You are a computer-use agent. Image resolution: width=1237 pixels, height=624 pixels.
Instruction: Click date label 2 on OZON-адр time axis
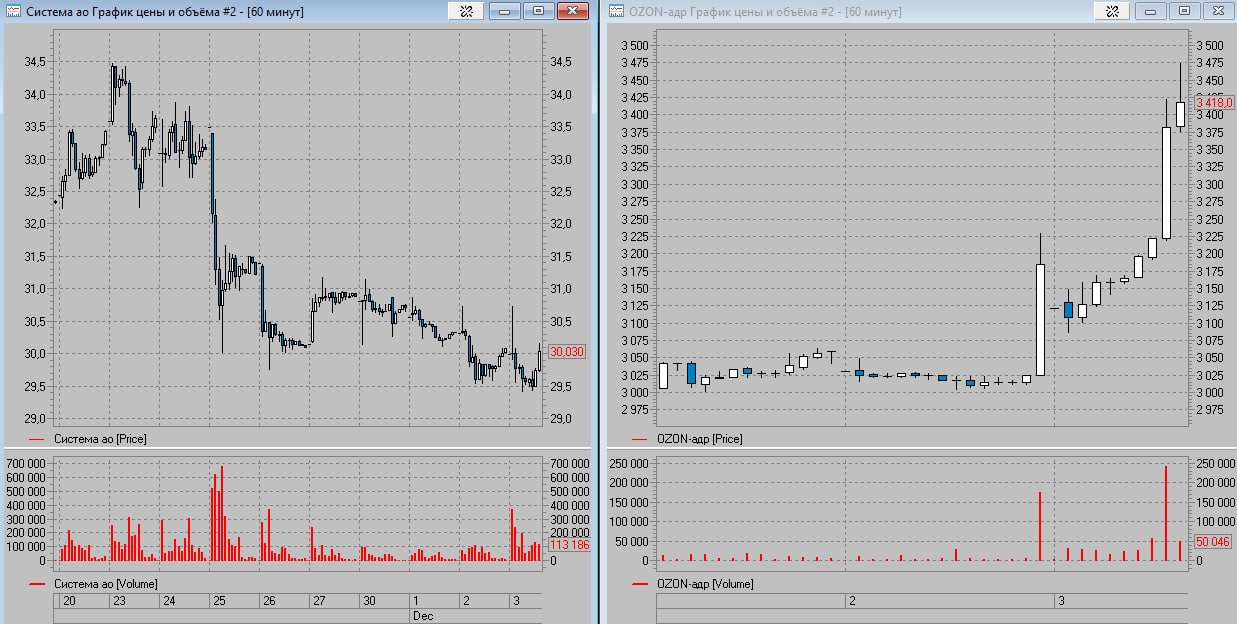pyautogui.click(x=852, y=601)
